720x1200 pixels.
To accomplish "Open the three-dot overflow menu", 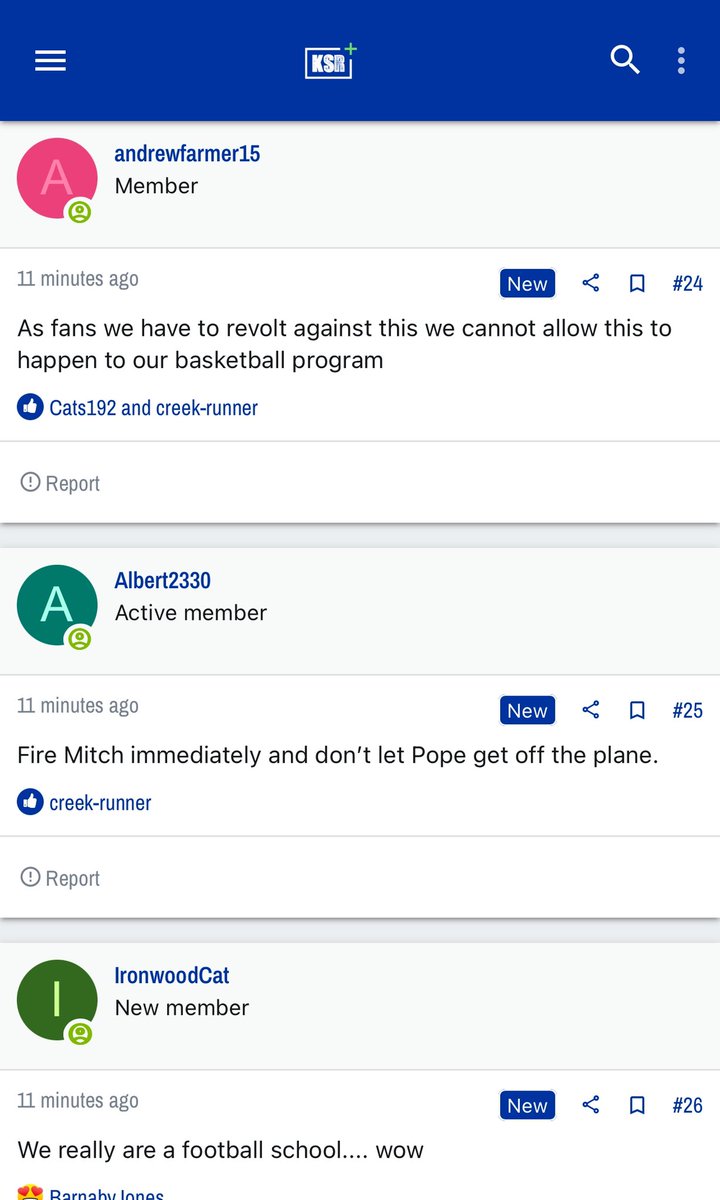I will point(681,60).
